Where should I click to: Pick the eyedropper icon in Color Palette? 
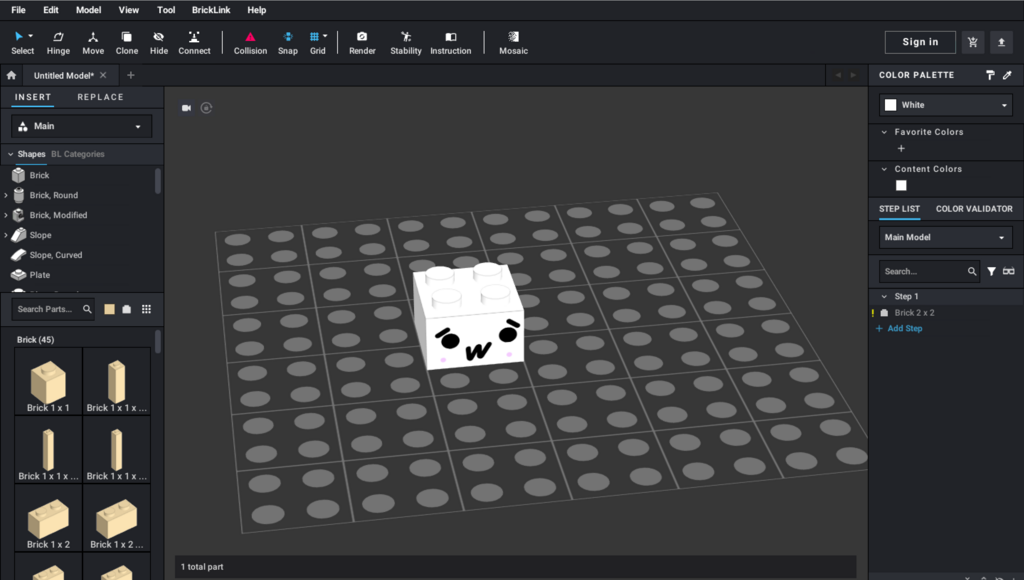point(1007,75)
